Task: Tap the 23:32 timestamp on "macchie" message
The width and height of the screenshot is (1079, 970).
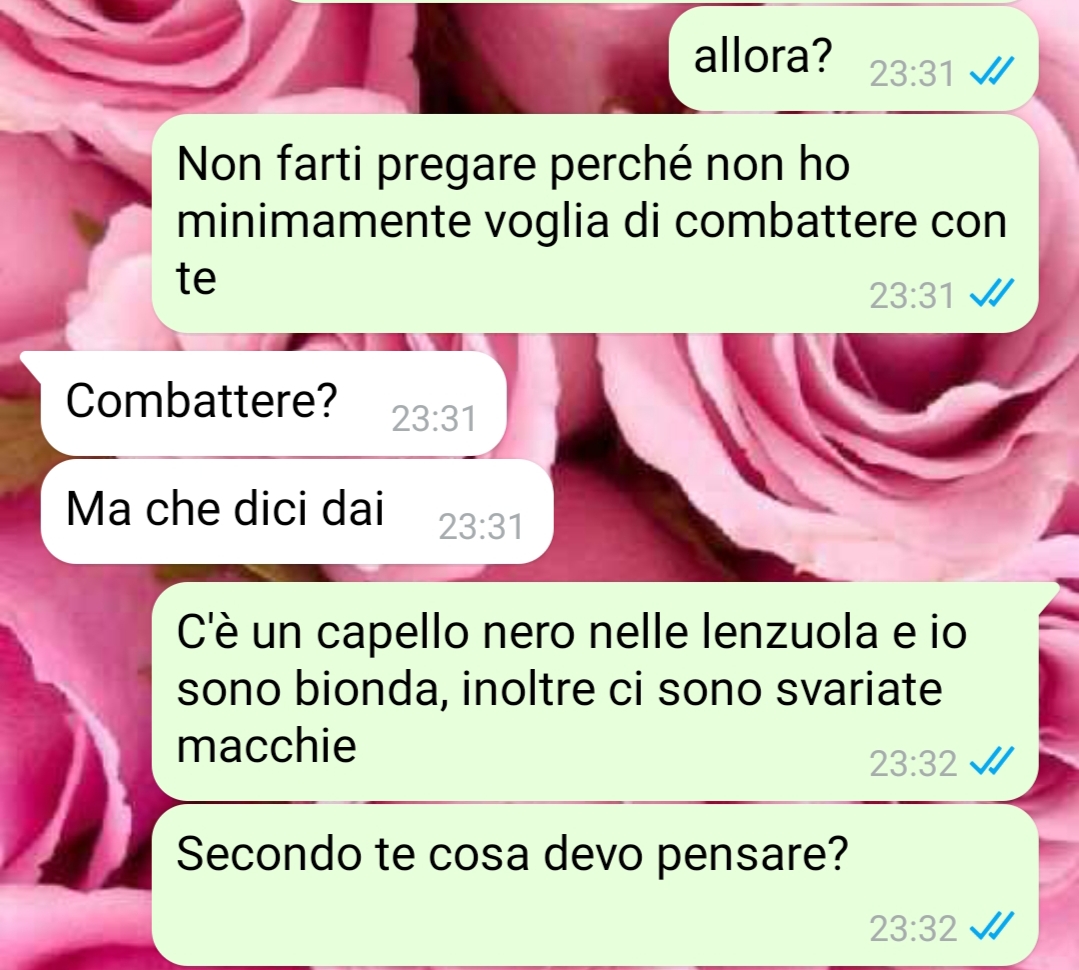Action: [912, 764]
